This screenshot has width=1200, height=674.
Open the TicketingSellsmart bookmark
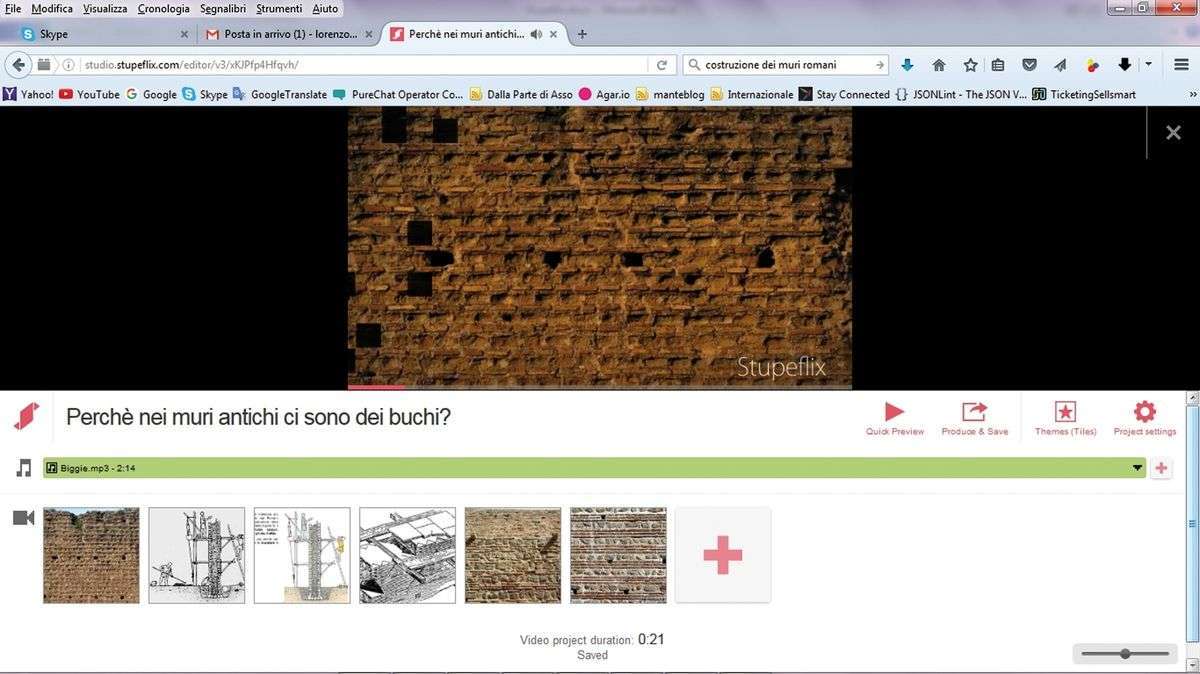(x=1084, y=94)
